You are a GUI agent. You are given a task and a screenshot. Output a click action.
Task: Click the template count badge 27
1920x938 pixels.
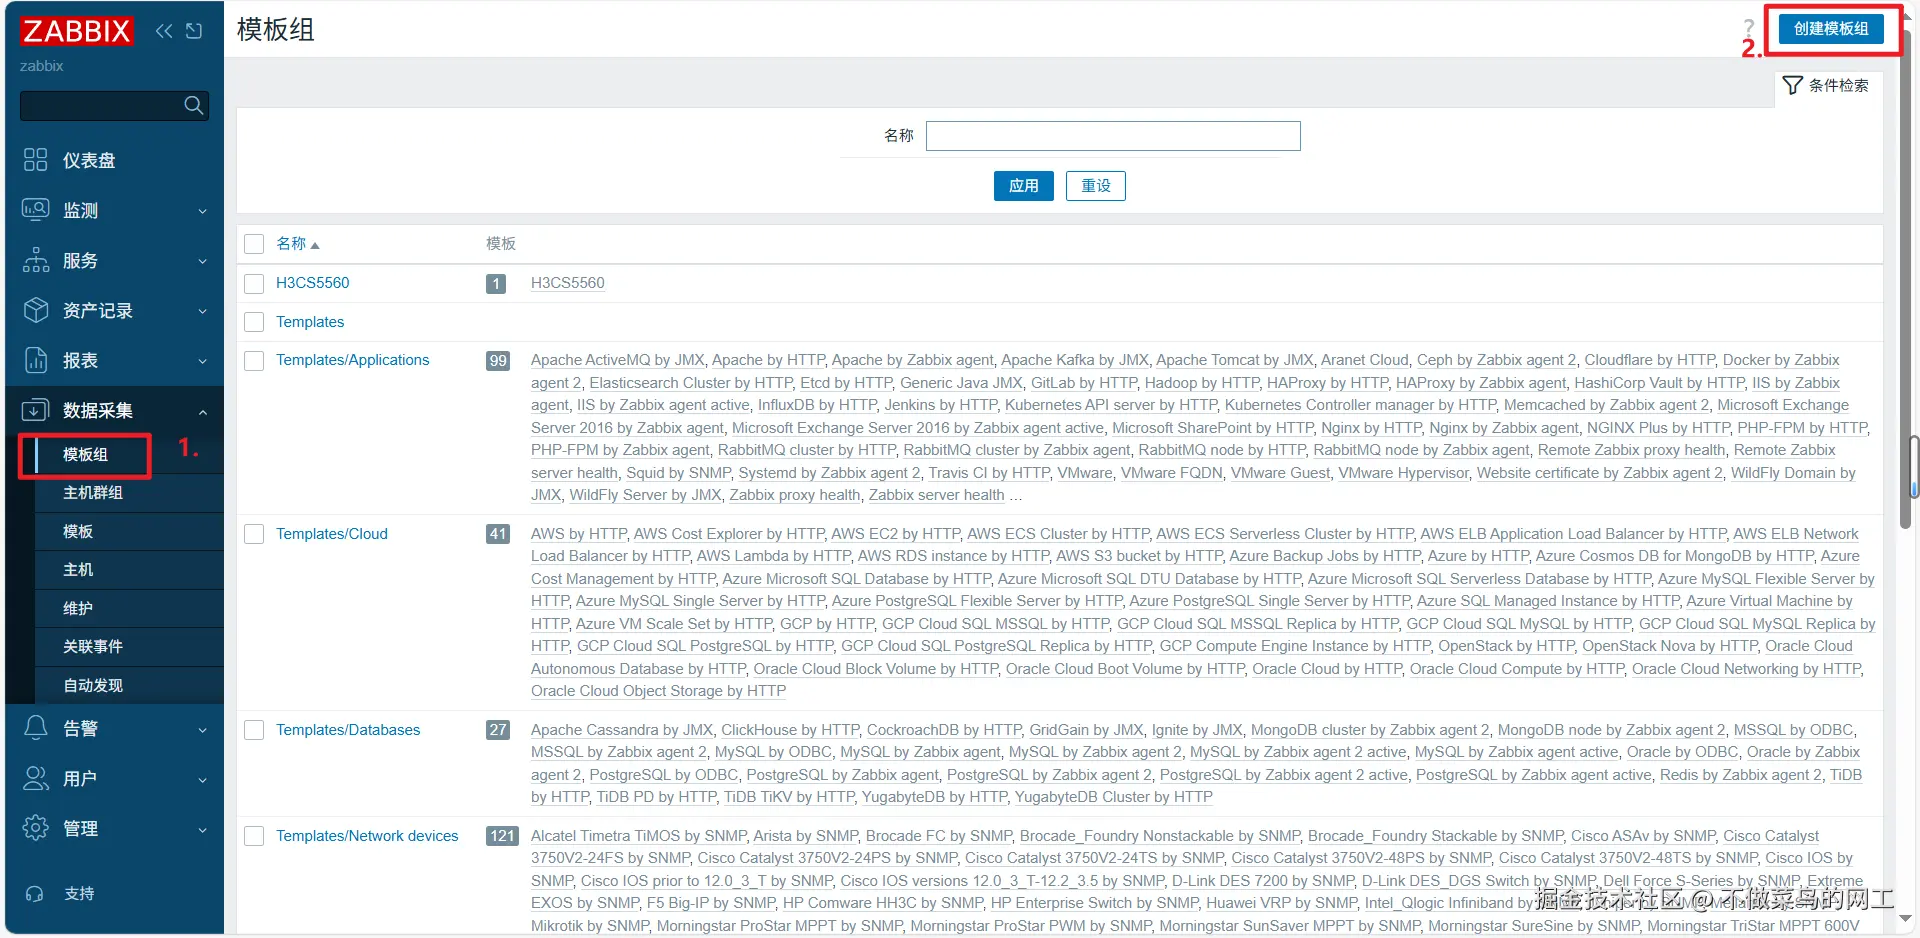click(x=498, y=730)
